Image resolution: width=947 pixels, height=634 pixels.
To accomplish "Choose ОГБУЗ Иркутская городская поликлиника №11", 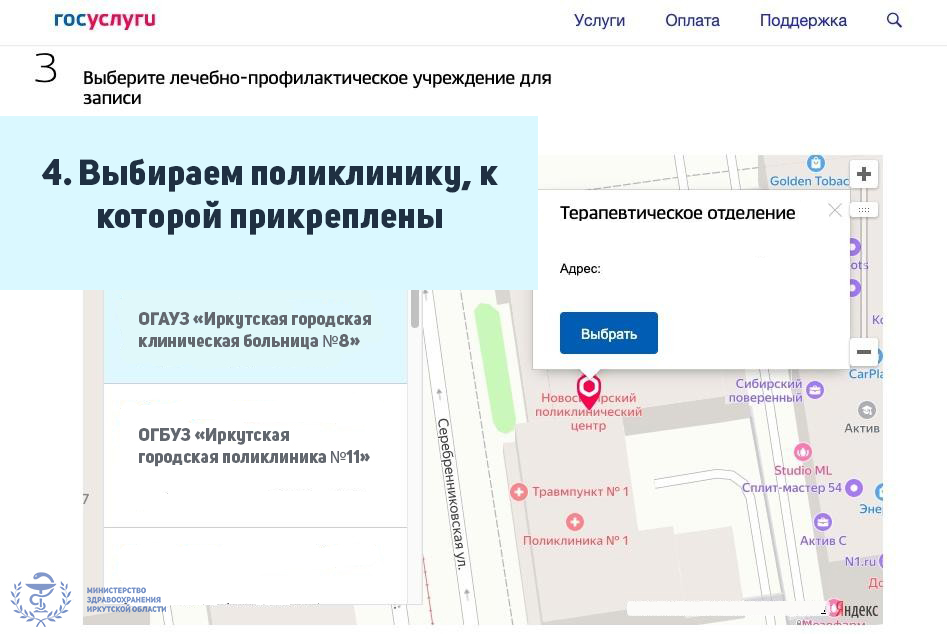I will (255, 446).
